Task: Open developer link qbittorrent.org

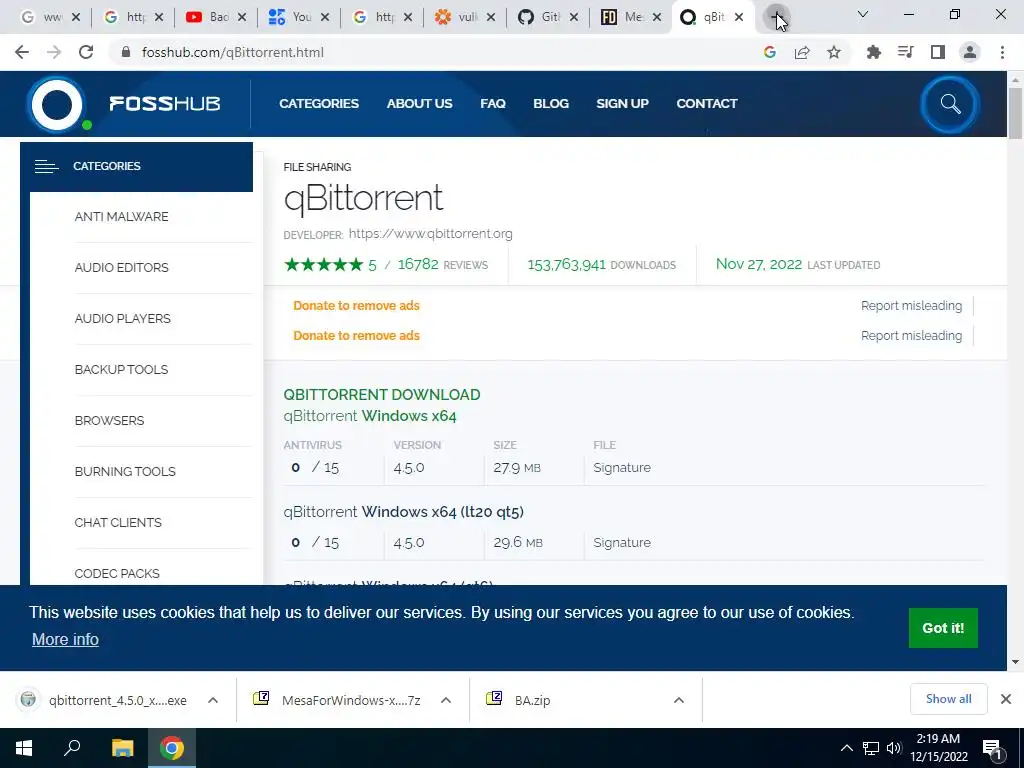Action: [430, 234]
